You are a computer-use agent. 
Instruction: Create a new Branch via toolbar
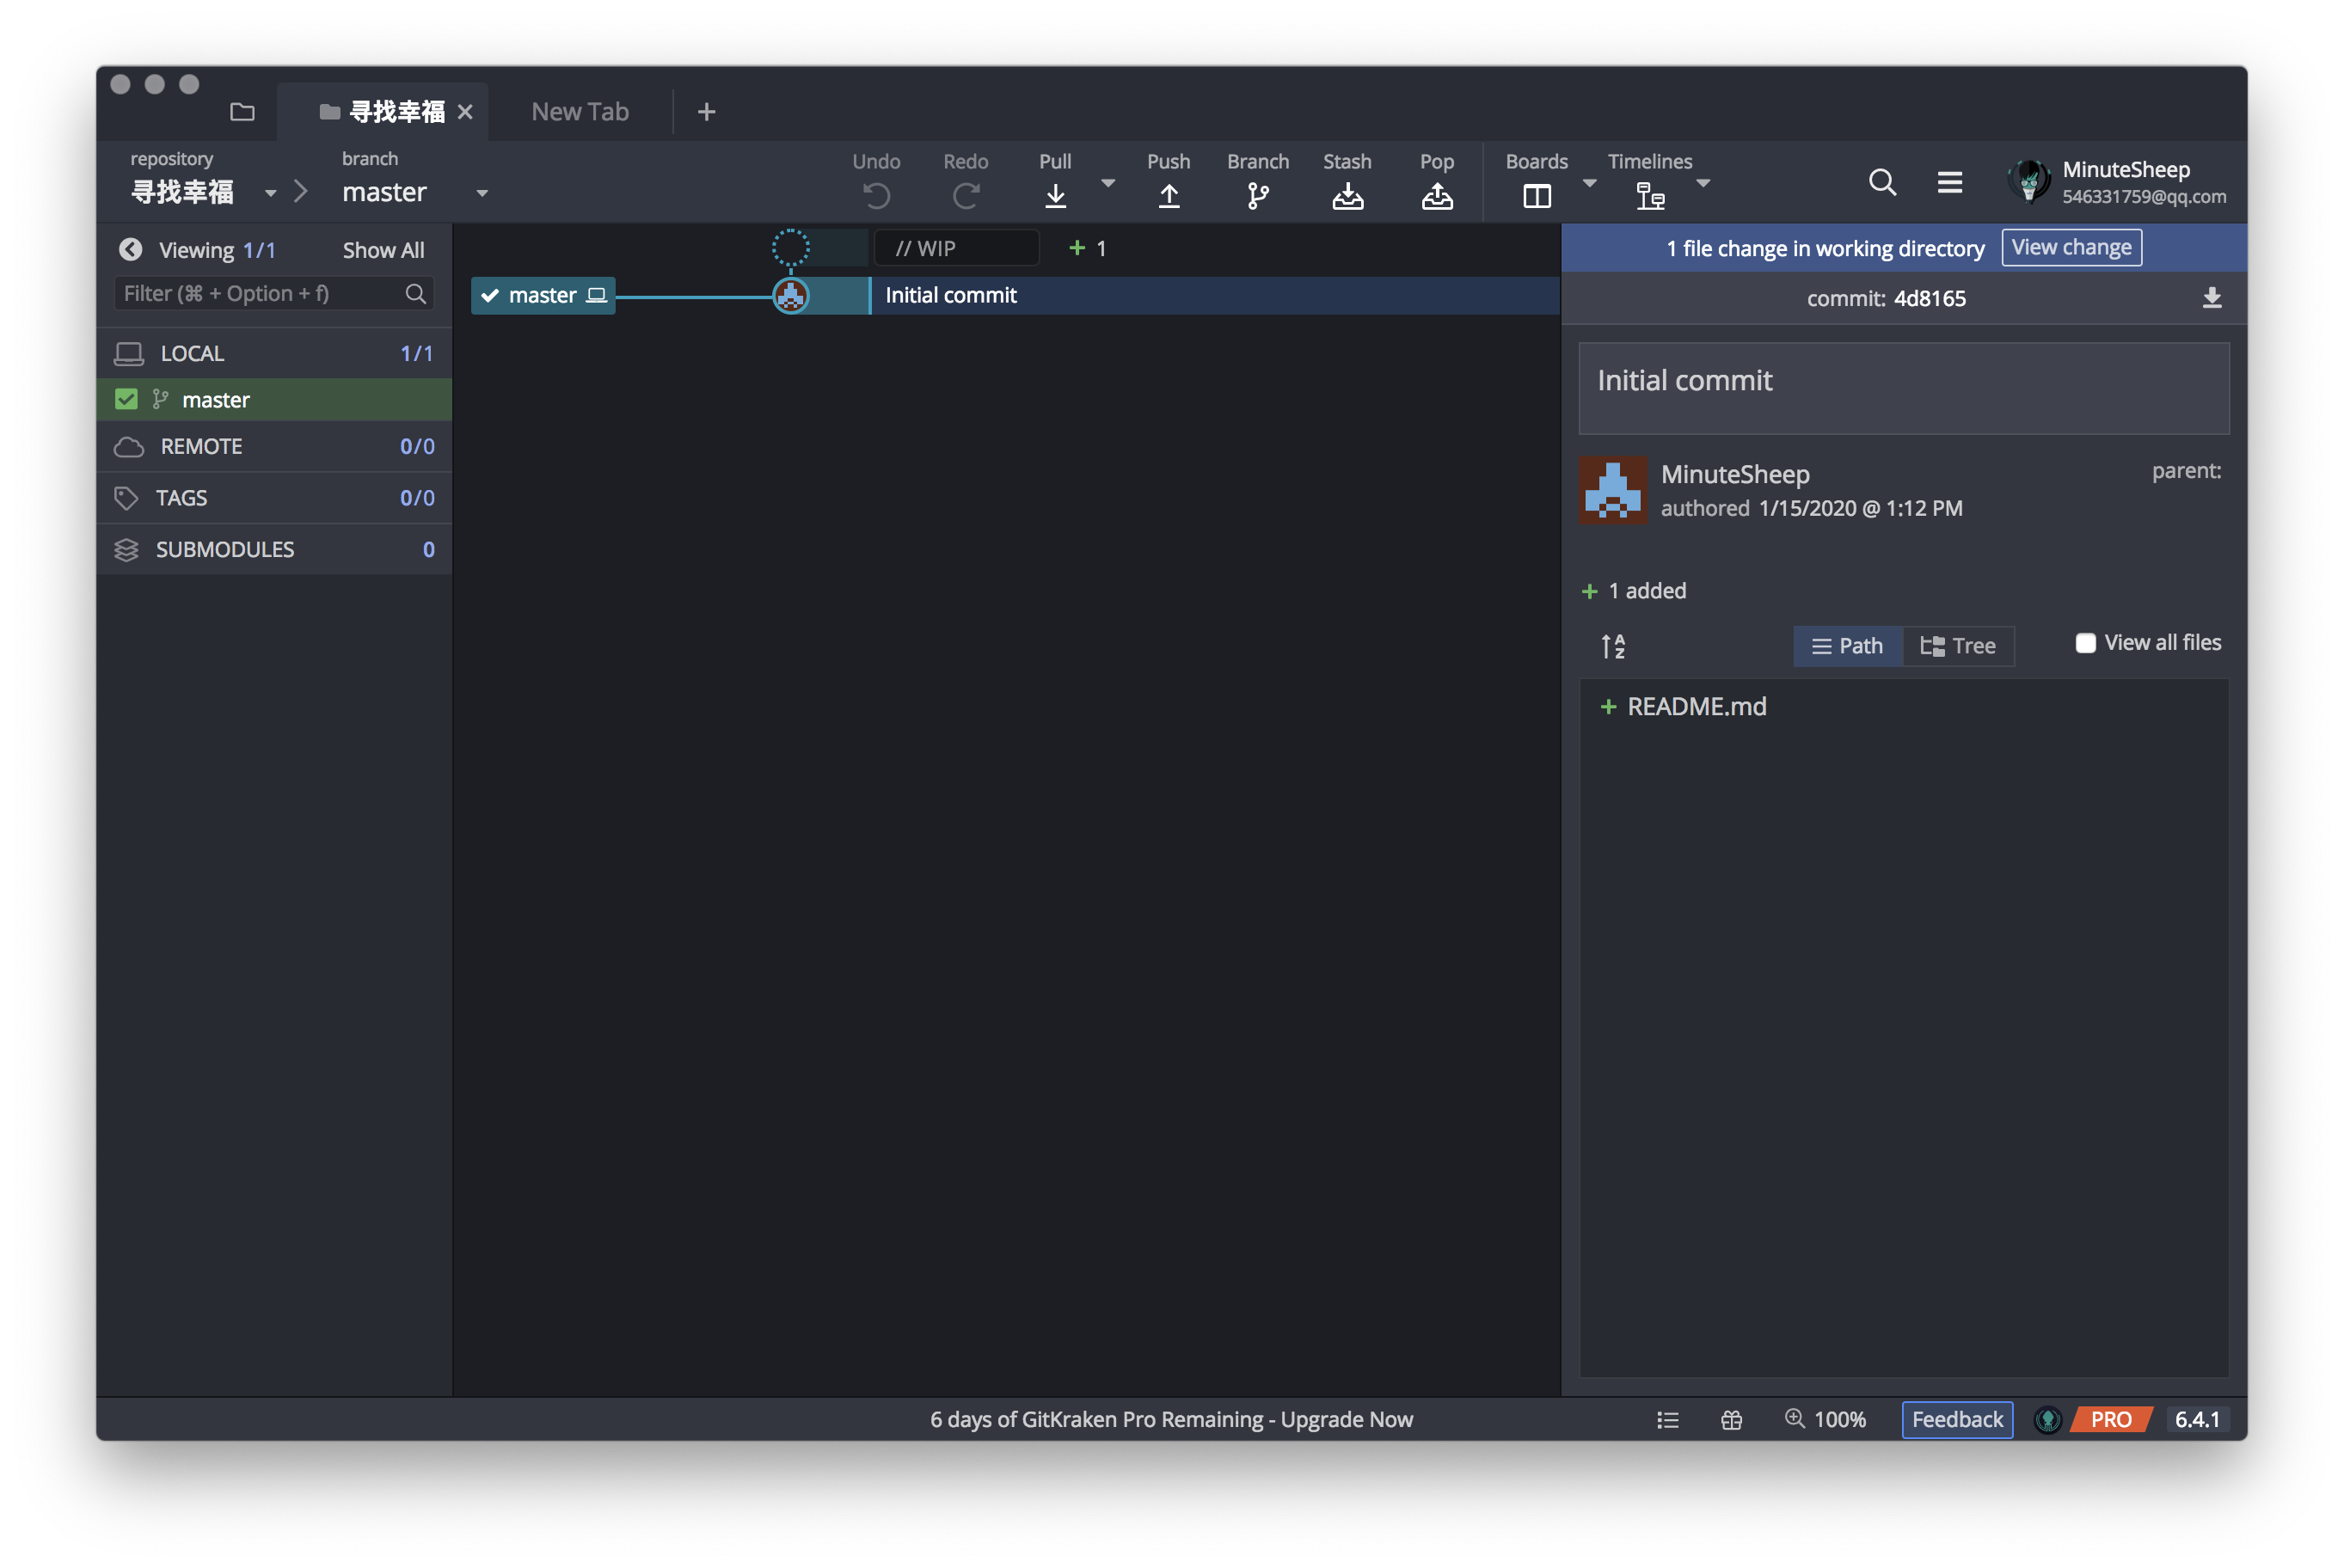pos(1257,195)
